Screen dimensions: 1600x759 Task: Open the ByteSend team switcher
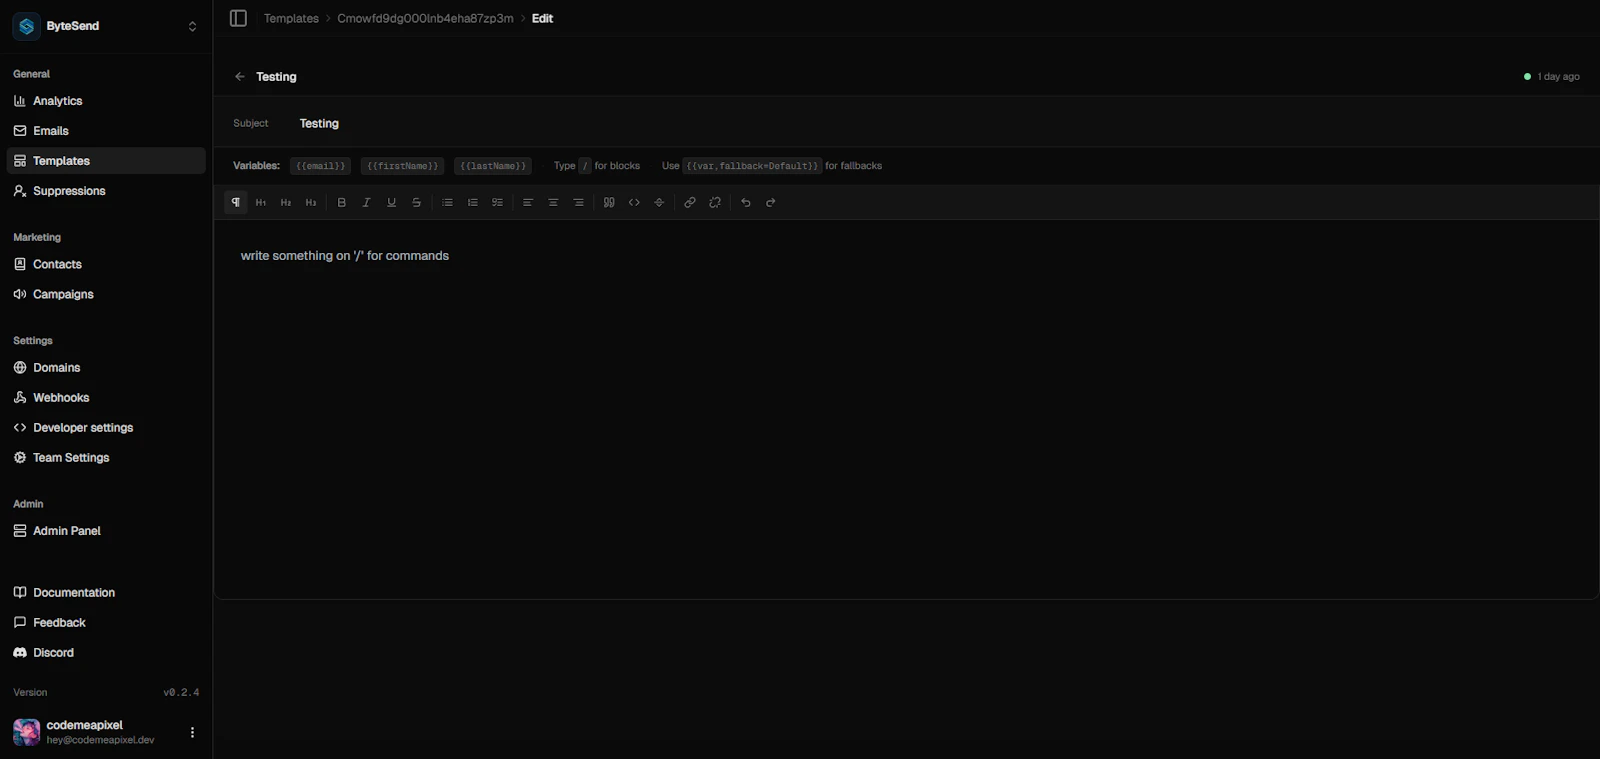tap(106, 26)
